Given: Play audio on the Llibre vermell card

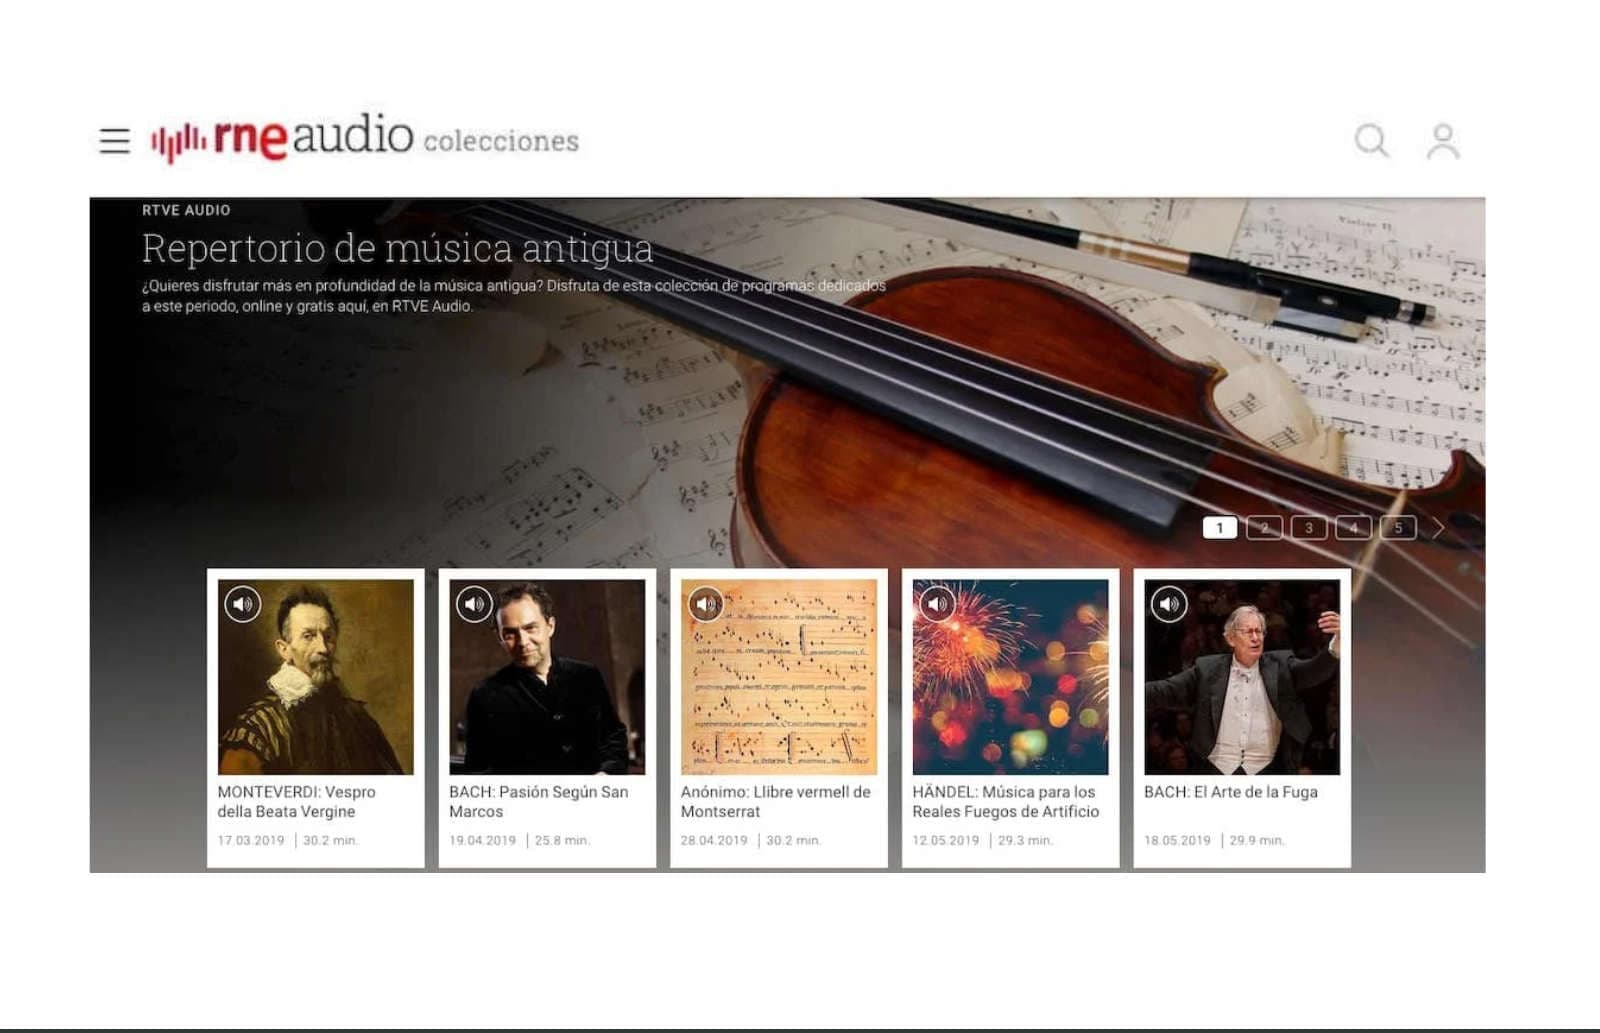Looking at the screenshot, I should click(x=706, y=604).
